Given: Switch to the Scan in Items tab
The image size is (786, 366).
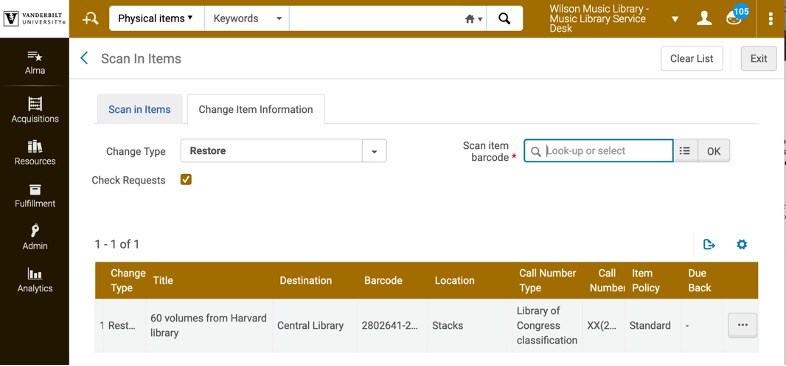Looking at the screenshot, I should tap(139, 109).
